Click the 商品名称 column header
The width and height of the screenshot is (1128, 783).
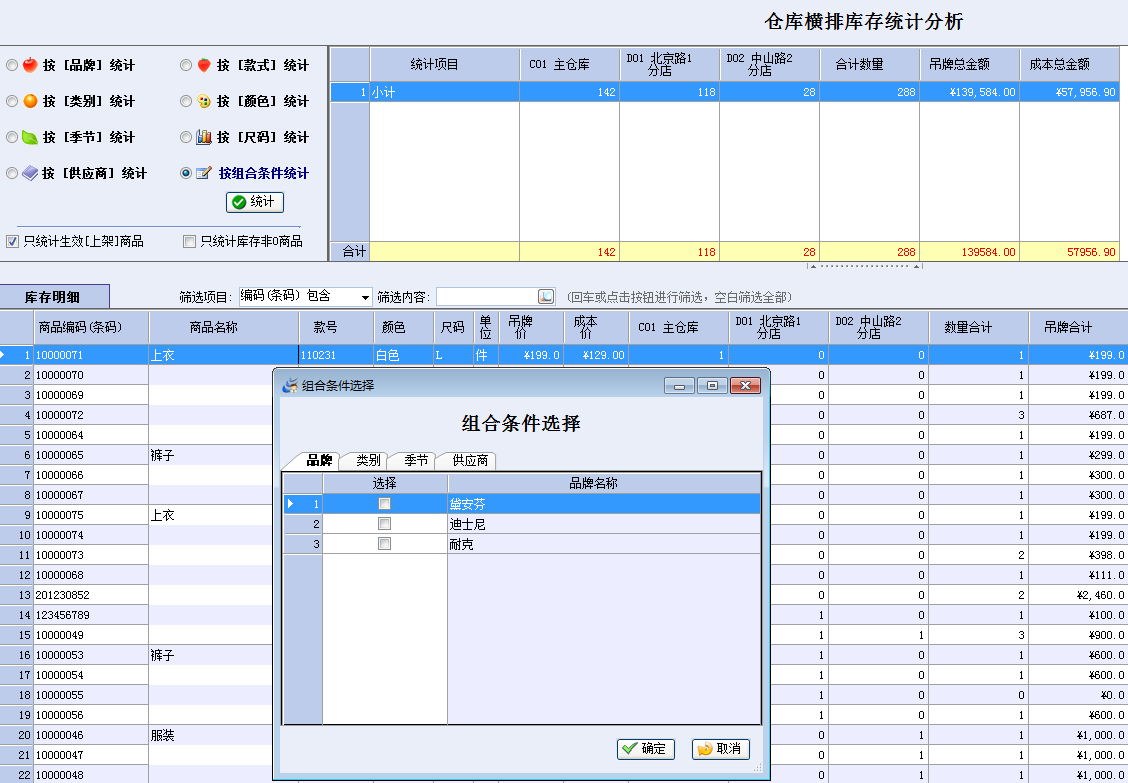(x=224, y=327)
